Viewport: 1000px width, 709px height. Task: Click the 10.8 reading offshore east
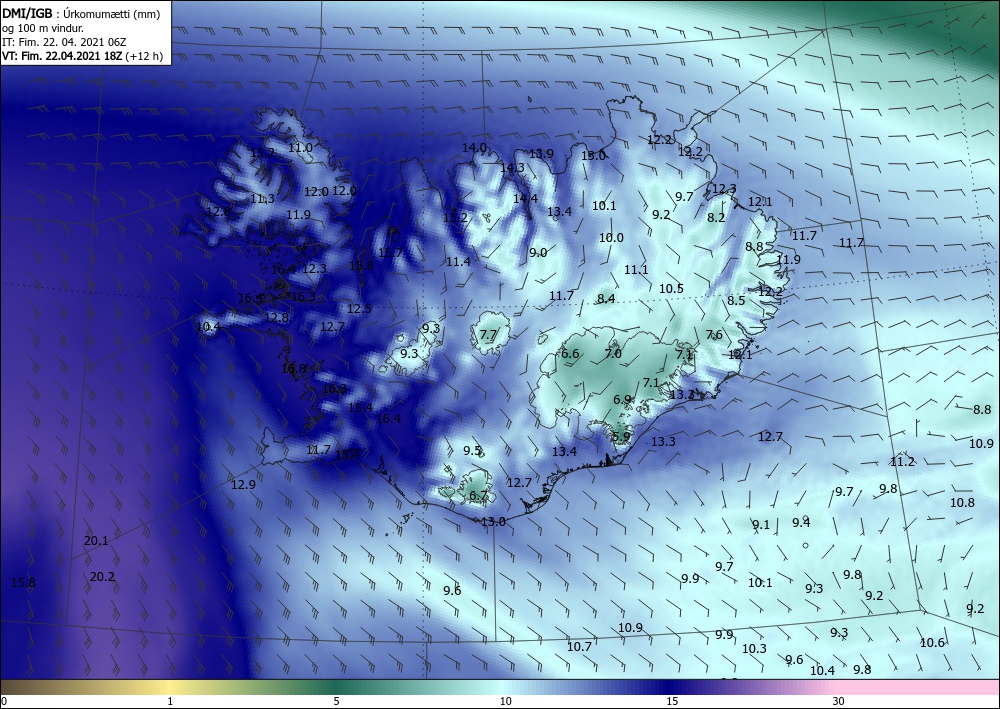[962, 503]
